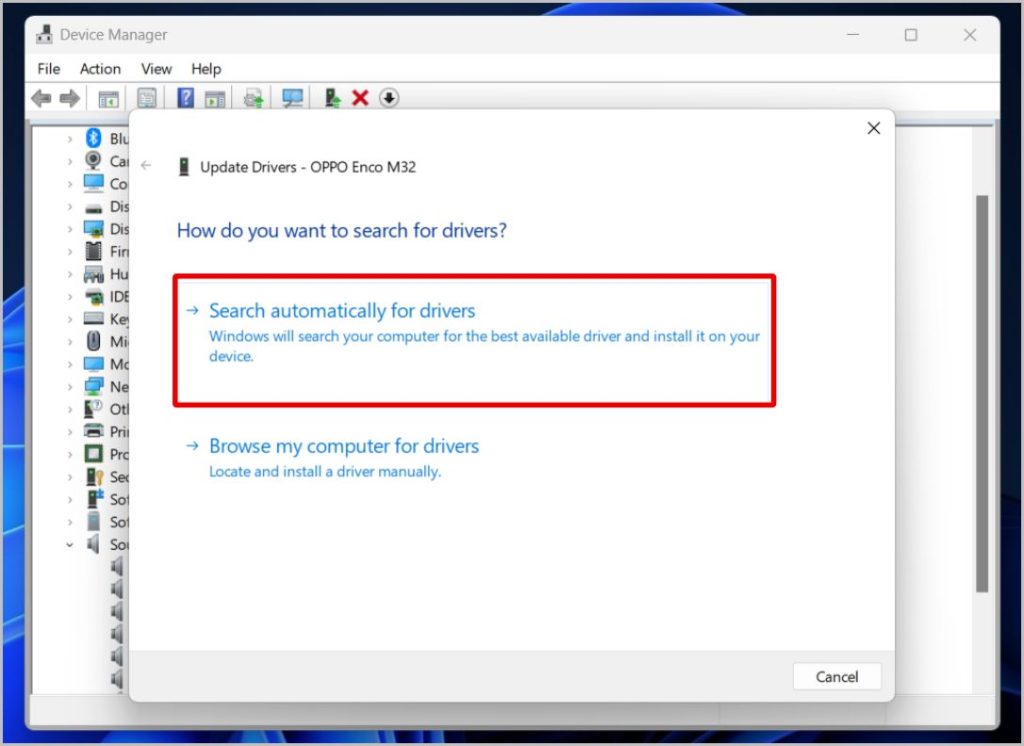Select the Security devices key icon beside 'Sec'
This screenshot has height=746, width=1024.
click(x=95, y=476)
